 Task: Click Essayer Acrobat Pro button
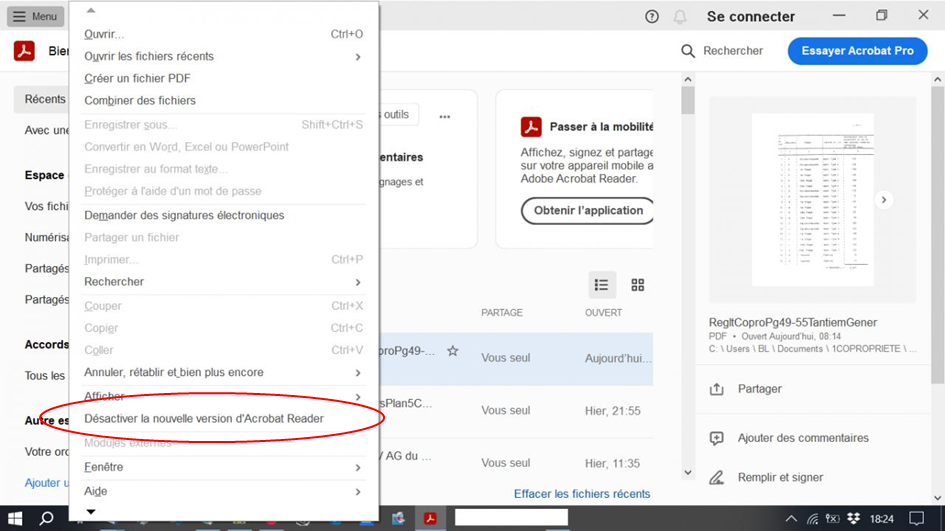tap(857, 51)
